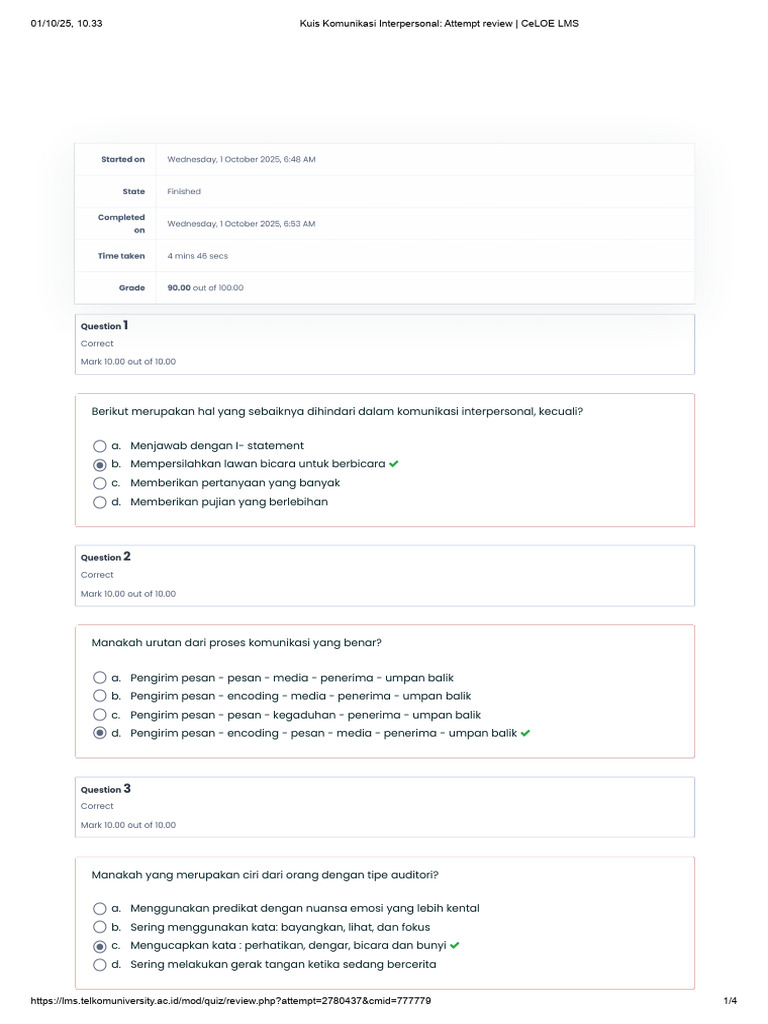Image resolution: width=768 pixels, height=1024 pixels.
Task: Select option c. with kegaduhan in sequence
Action: coord(99,715)
